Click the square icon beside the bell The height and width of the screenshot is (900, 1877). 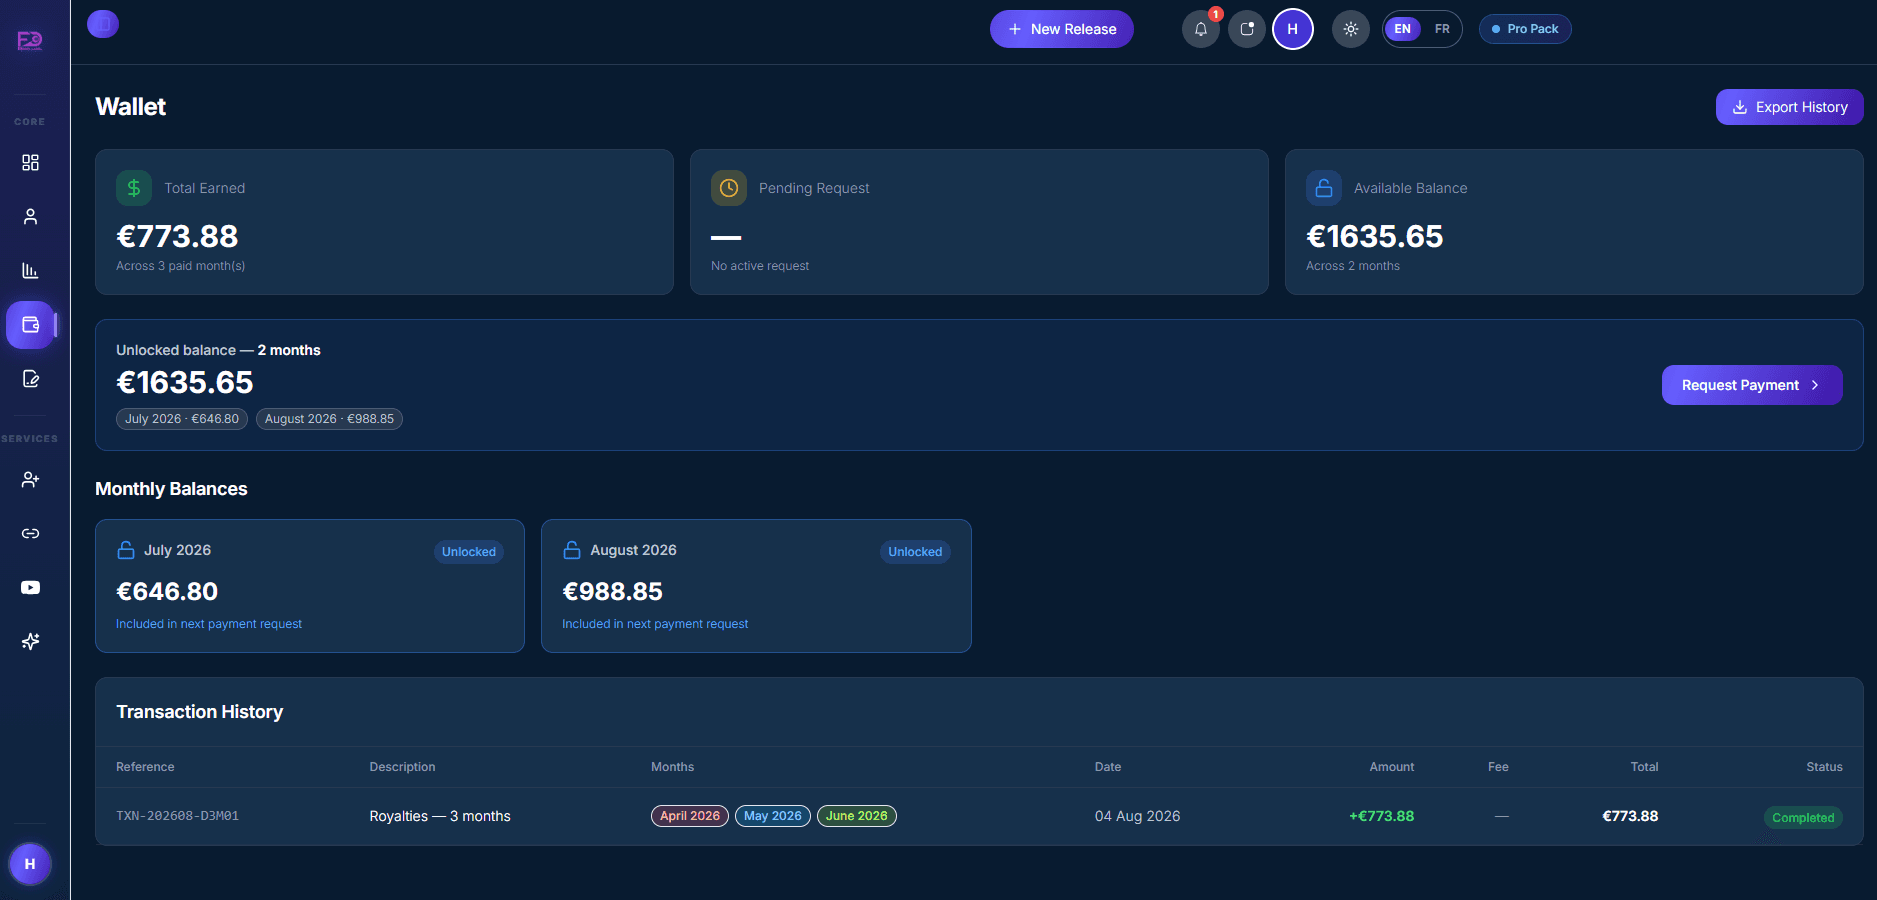click(1247, 29)
